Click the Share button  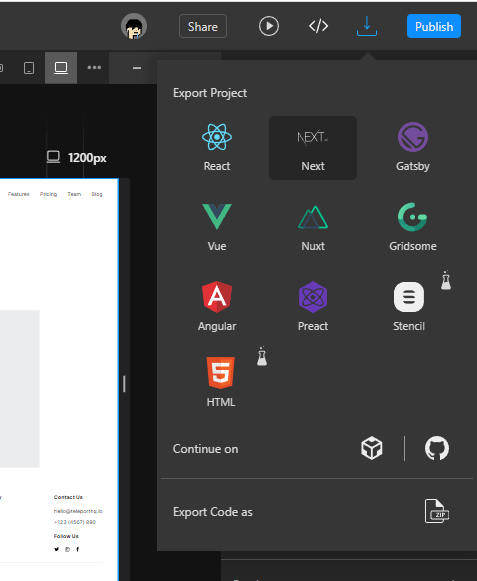point(203,26)
